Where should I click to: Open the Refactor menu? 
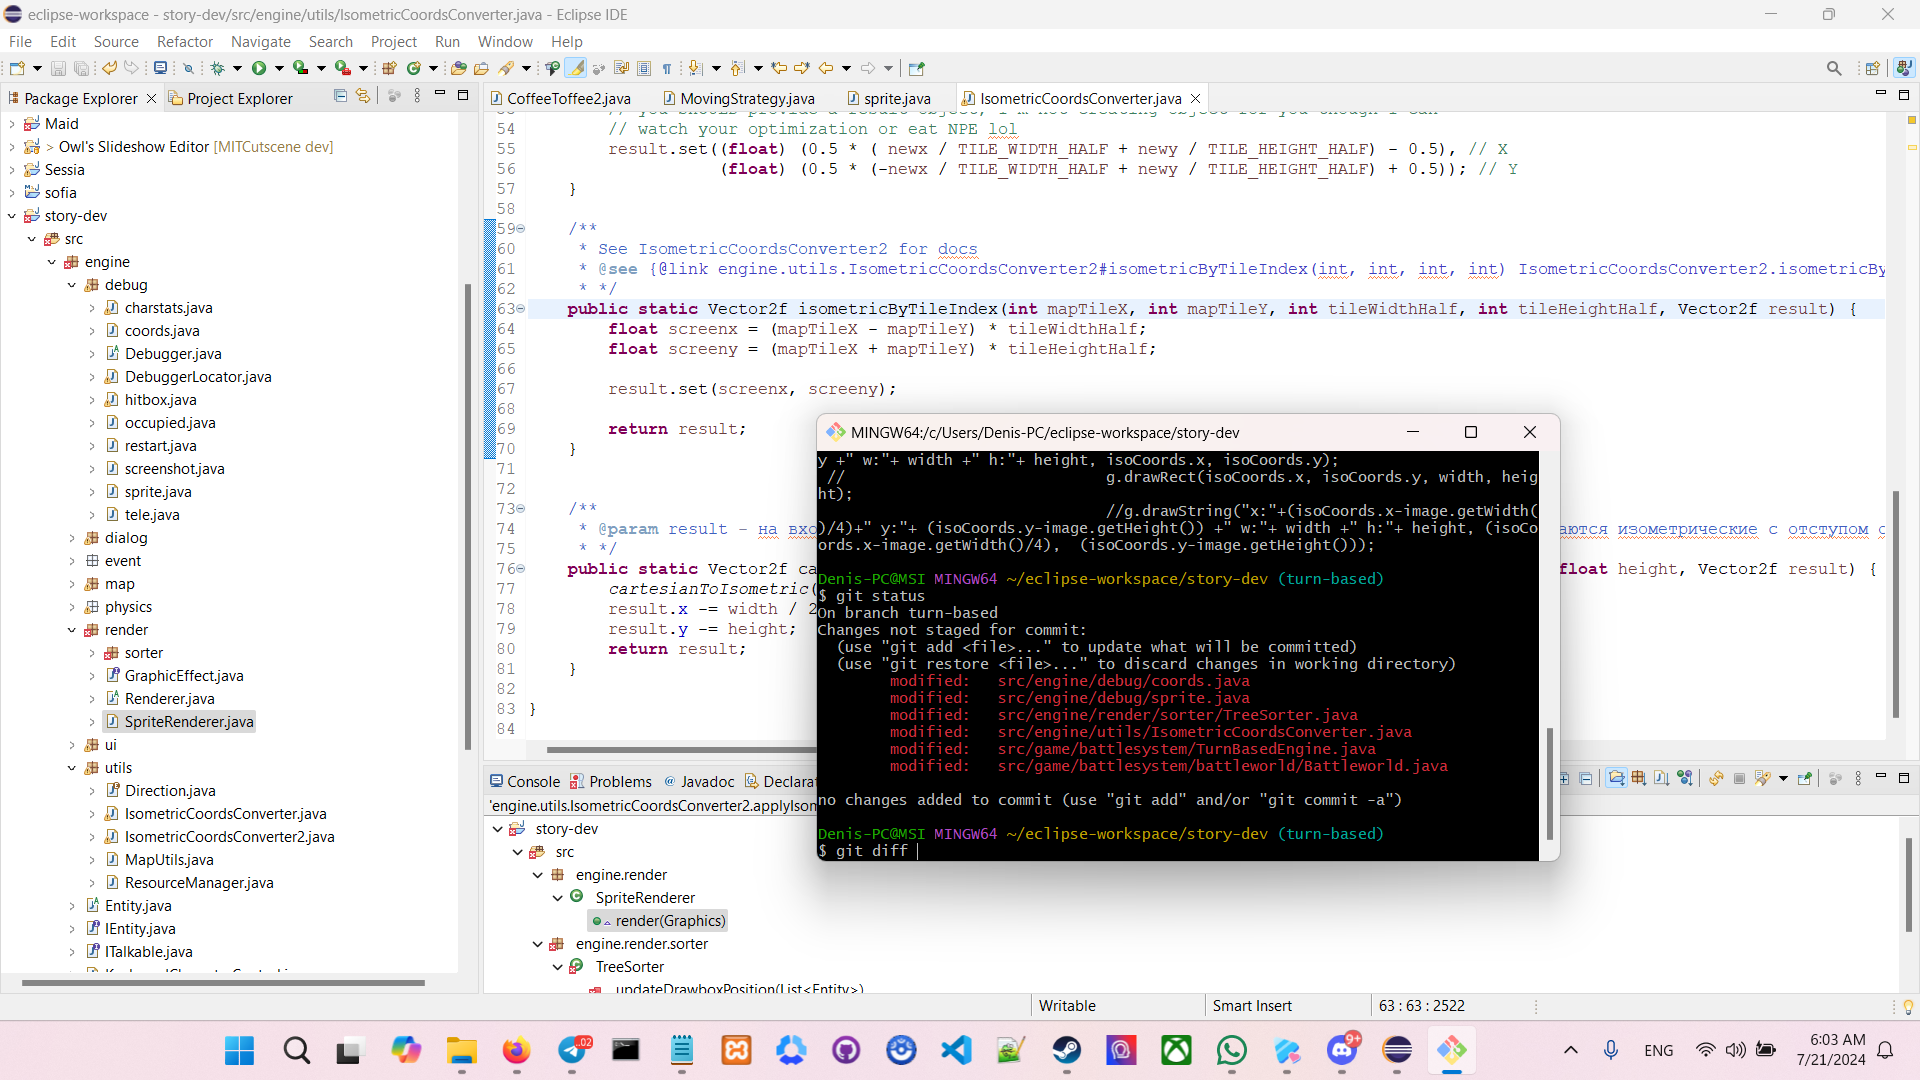[x=184, y=41]
